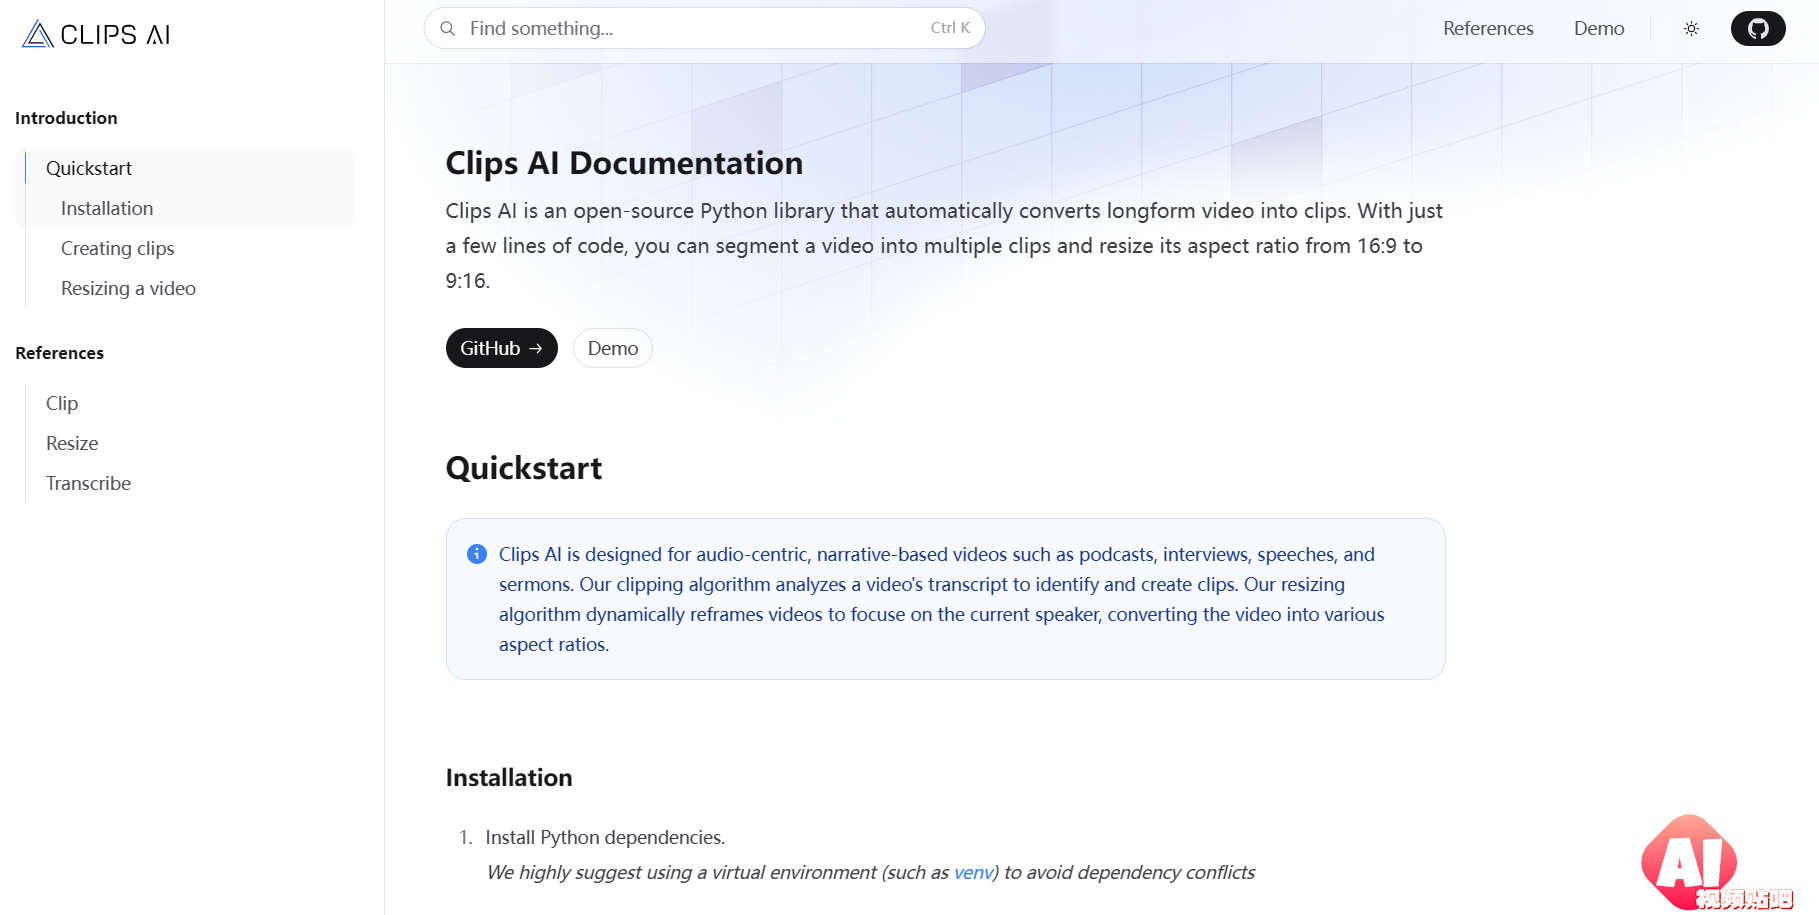Click the AI watermark badge
Viewport: 1819px width, 915px height.
[x=1715, y=863]
